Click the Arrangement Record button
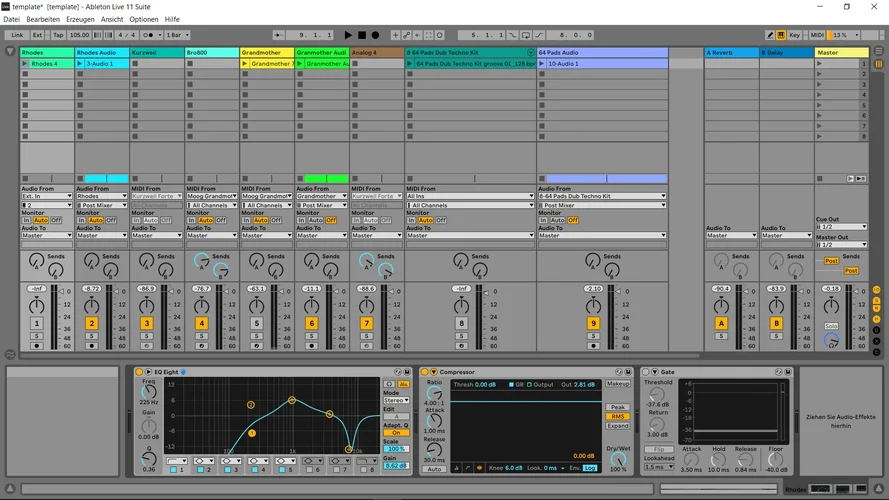This screenshot has width=889, height=500. (x=375, y=35)
